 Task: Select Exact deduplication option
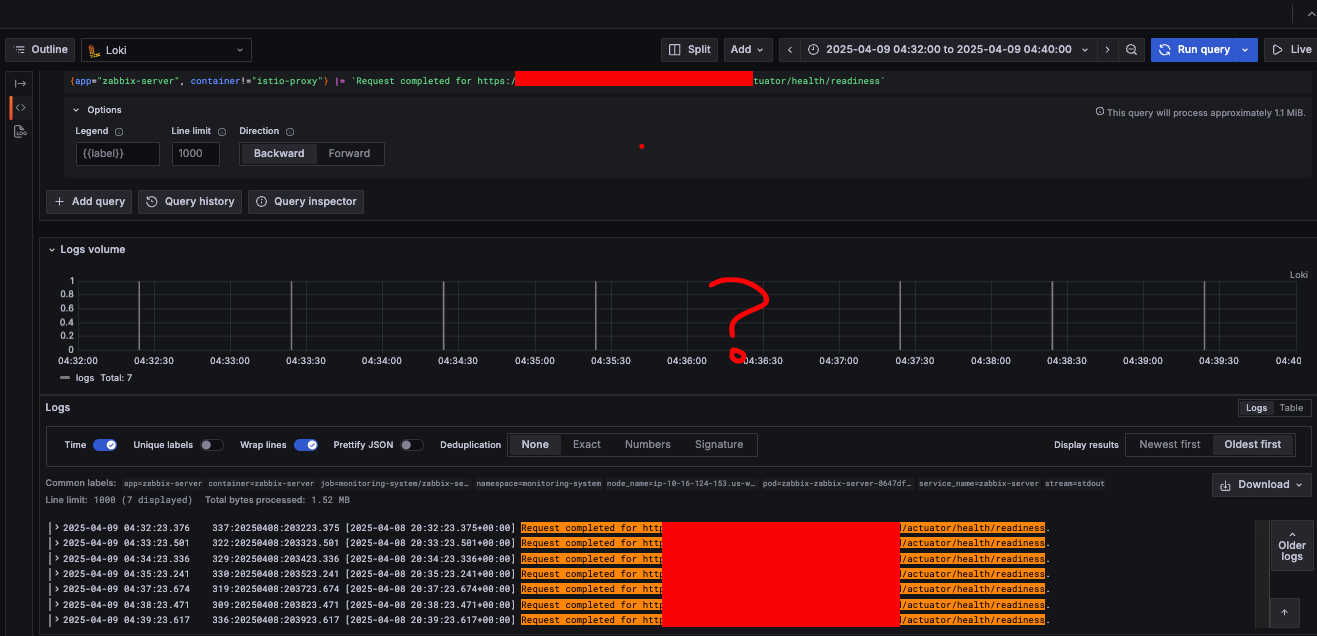coord(586,444)
